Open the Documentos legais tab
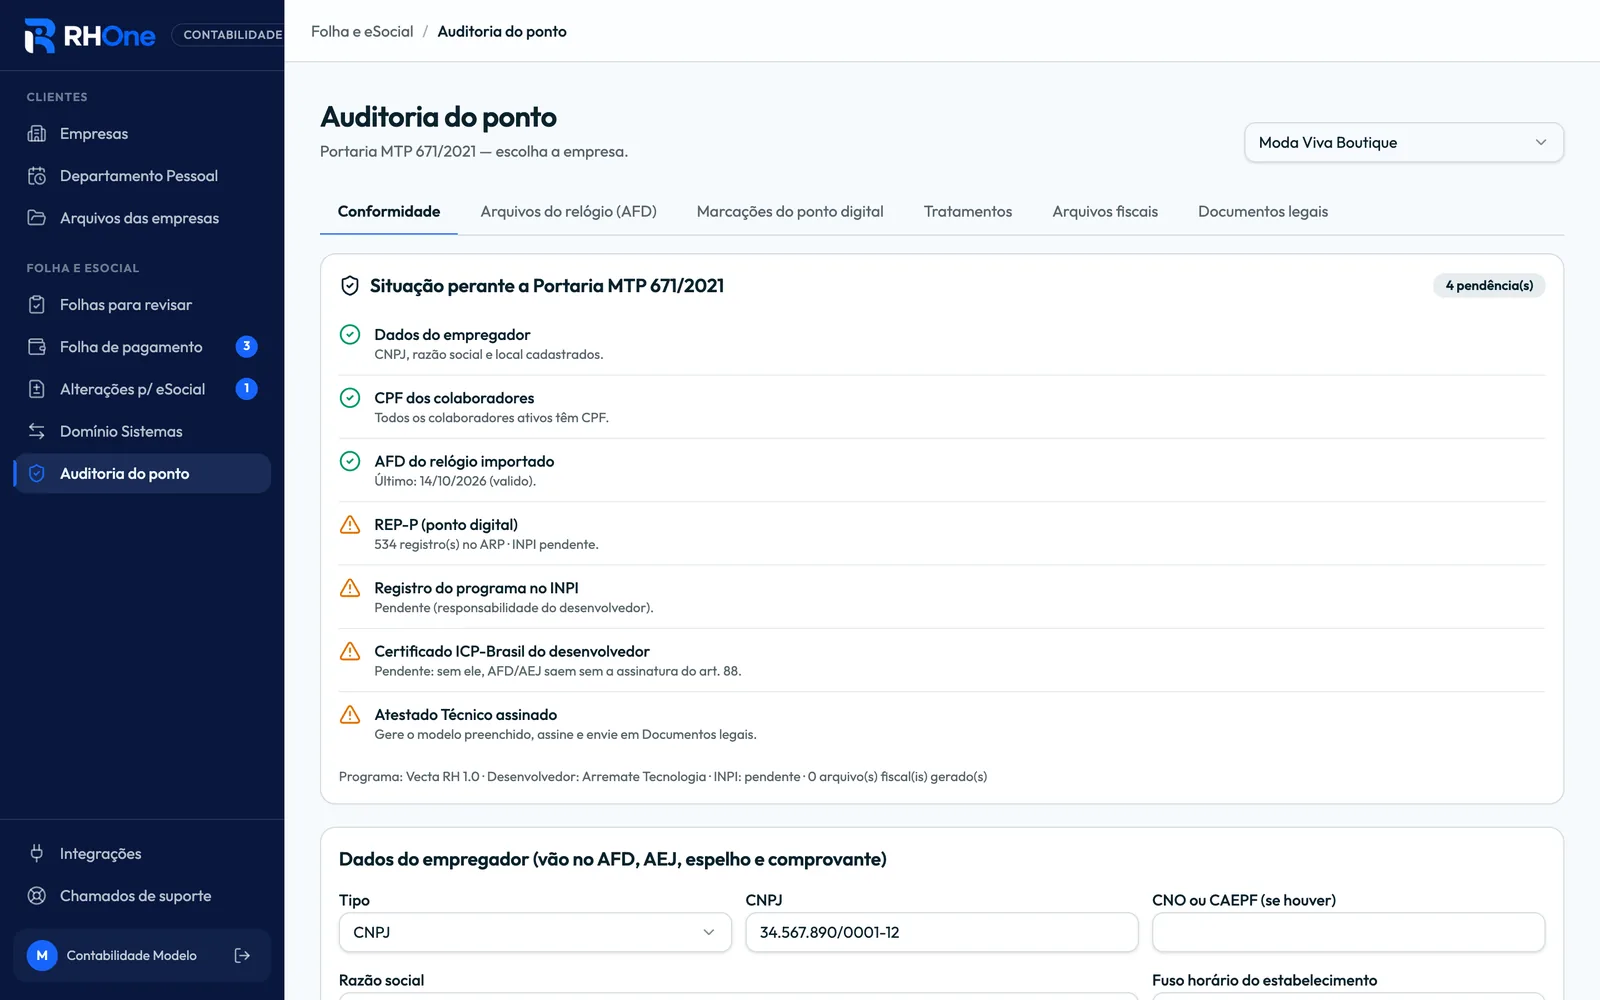1600x1000 pixels. 1263,212
